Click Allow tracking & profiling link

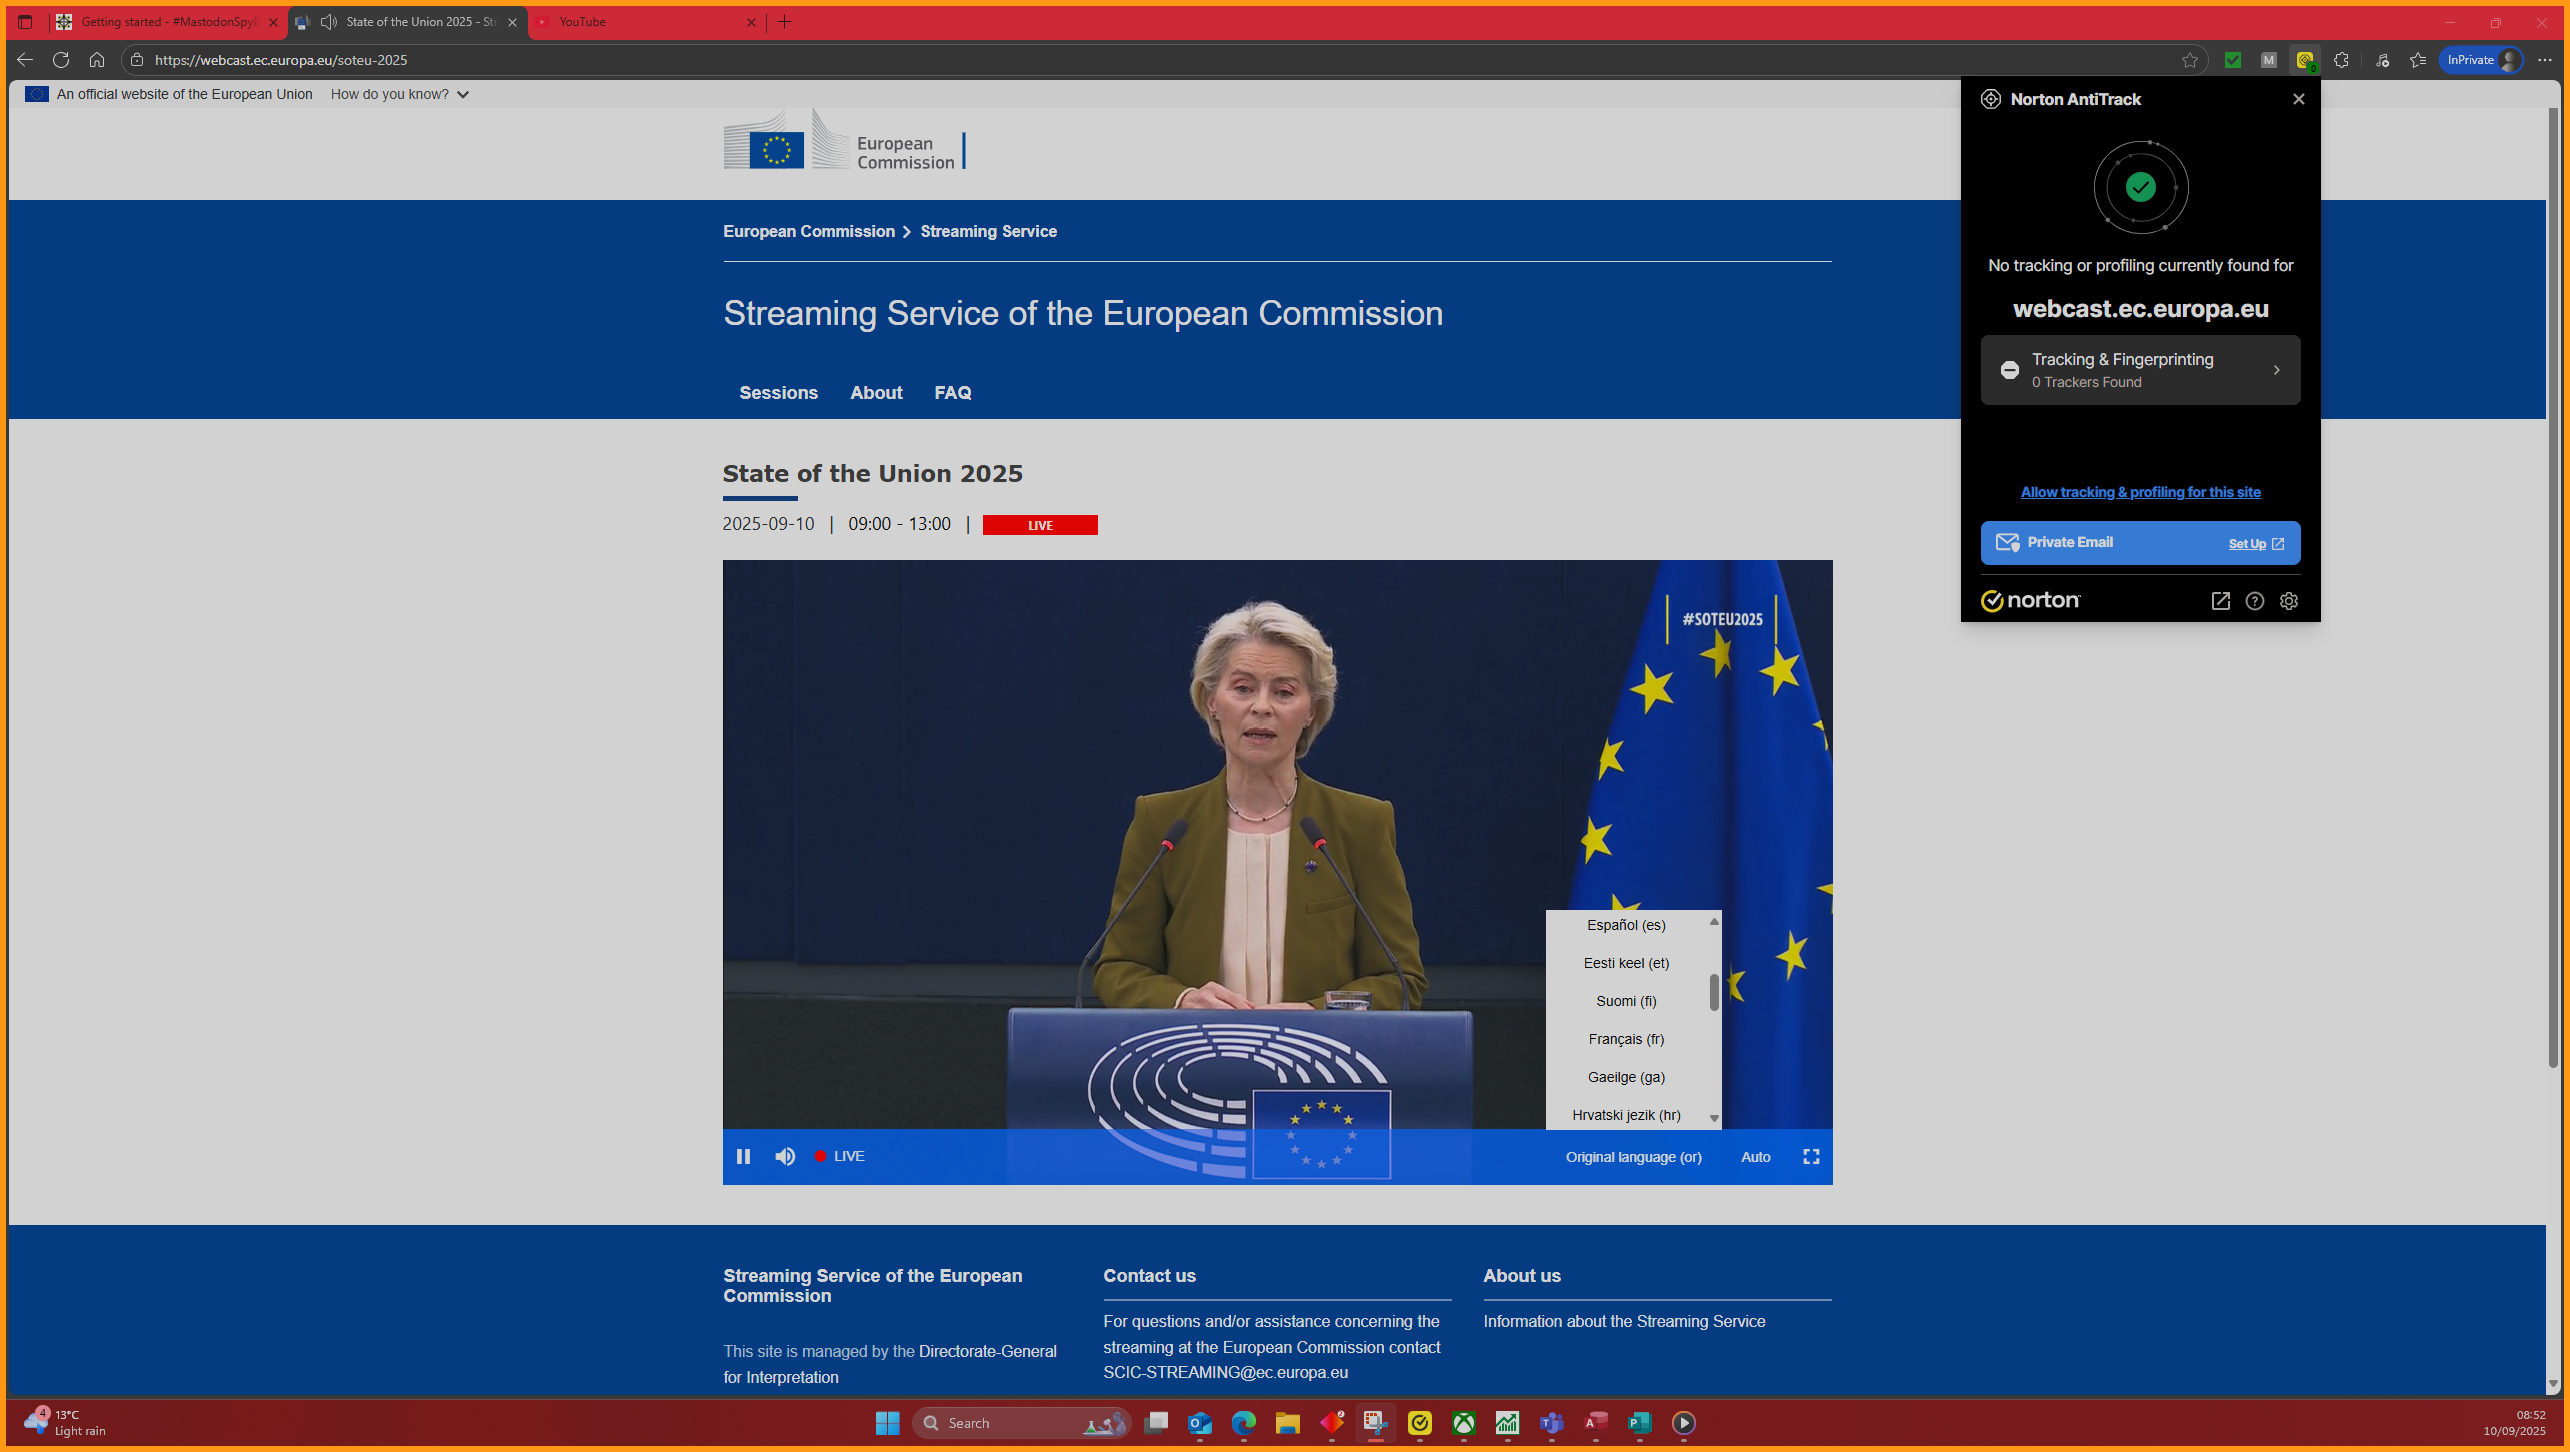(2140, 492)
